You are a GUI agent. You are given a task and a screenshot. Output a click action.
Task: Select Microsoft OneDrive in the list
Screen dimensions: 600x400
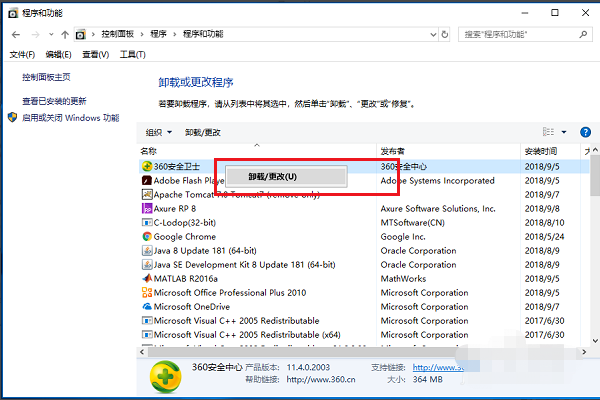pyautogui.click(x=192, y=307)
